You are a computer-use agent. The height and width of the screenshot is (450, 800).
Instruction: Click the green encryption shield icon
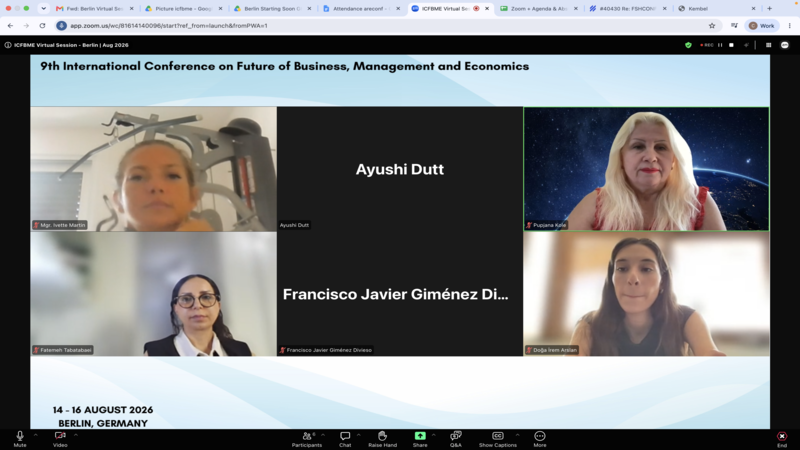pos(688,45)
